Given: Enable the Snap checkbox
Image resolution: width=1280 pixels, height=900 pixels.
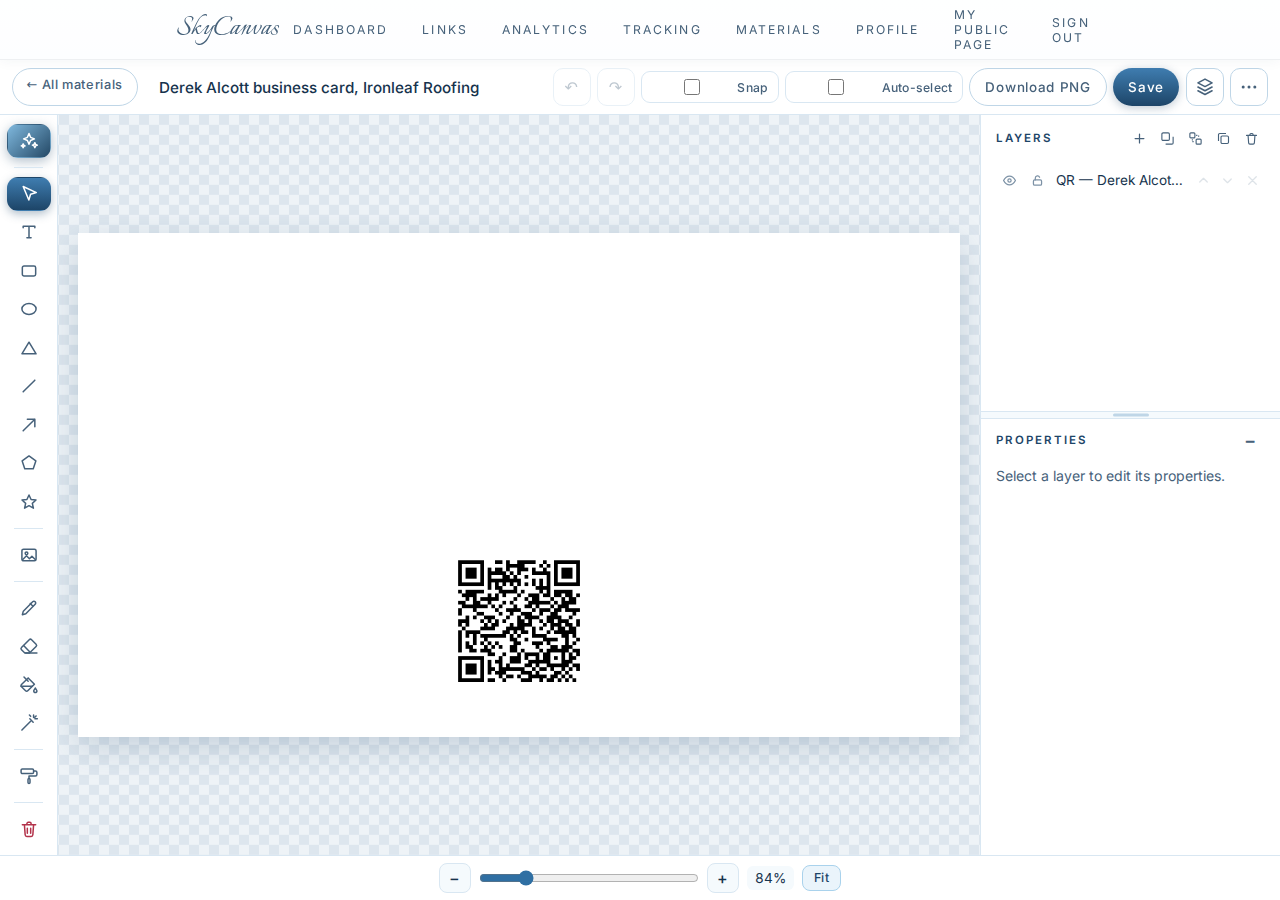Looking at the screenshot, I should pos(692,87).
